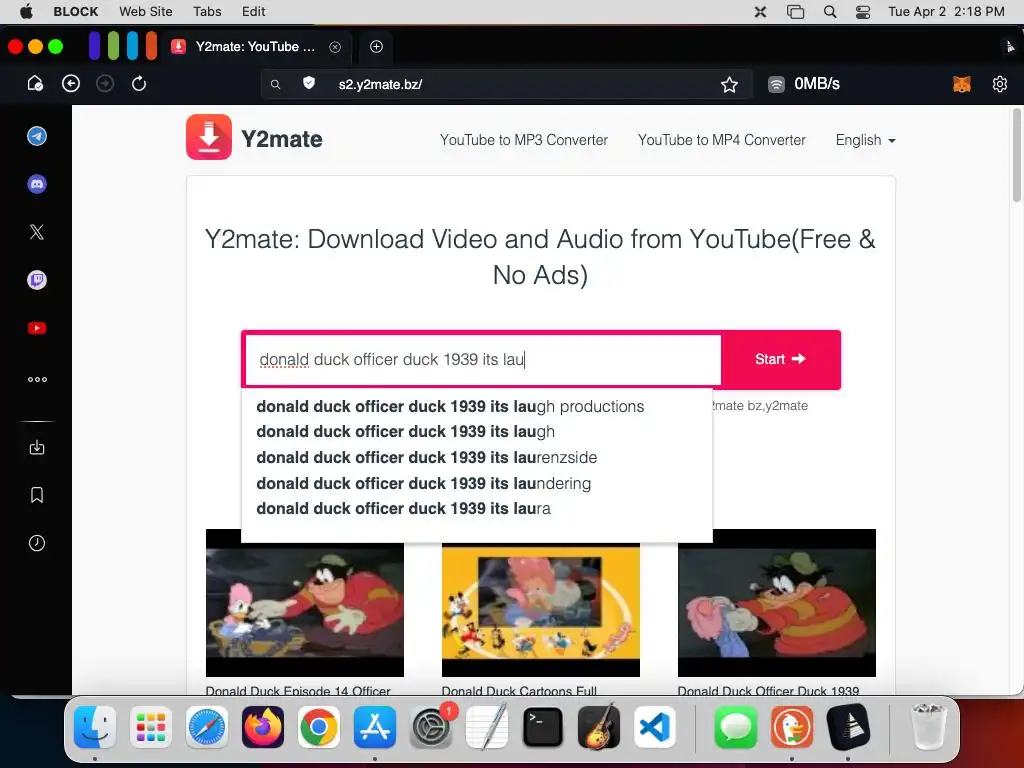Screen dimensions: 1024x768
Task: Open System Settings from the Dock
Action: (x=431, y=727)
